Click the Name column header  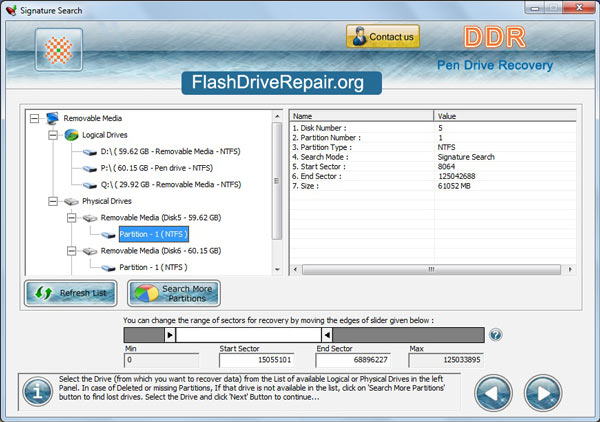pos(362,116)
